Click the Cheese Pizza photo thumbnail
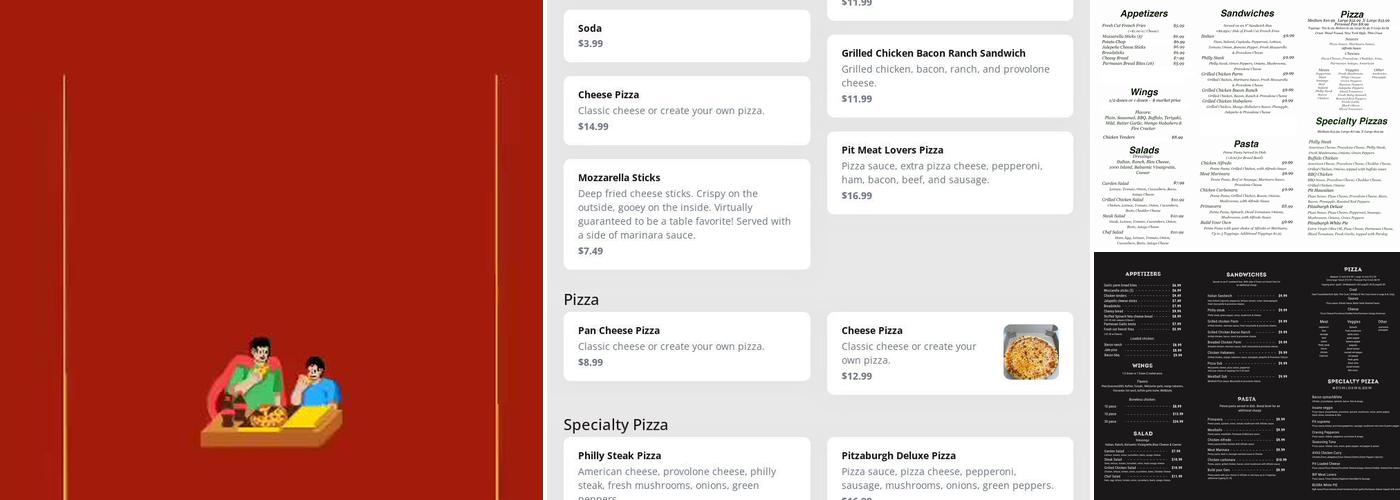 (x=1031, y=352)
